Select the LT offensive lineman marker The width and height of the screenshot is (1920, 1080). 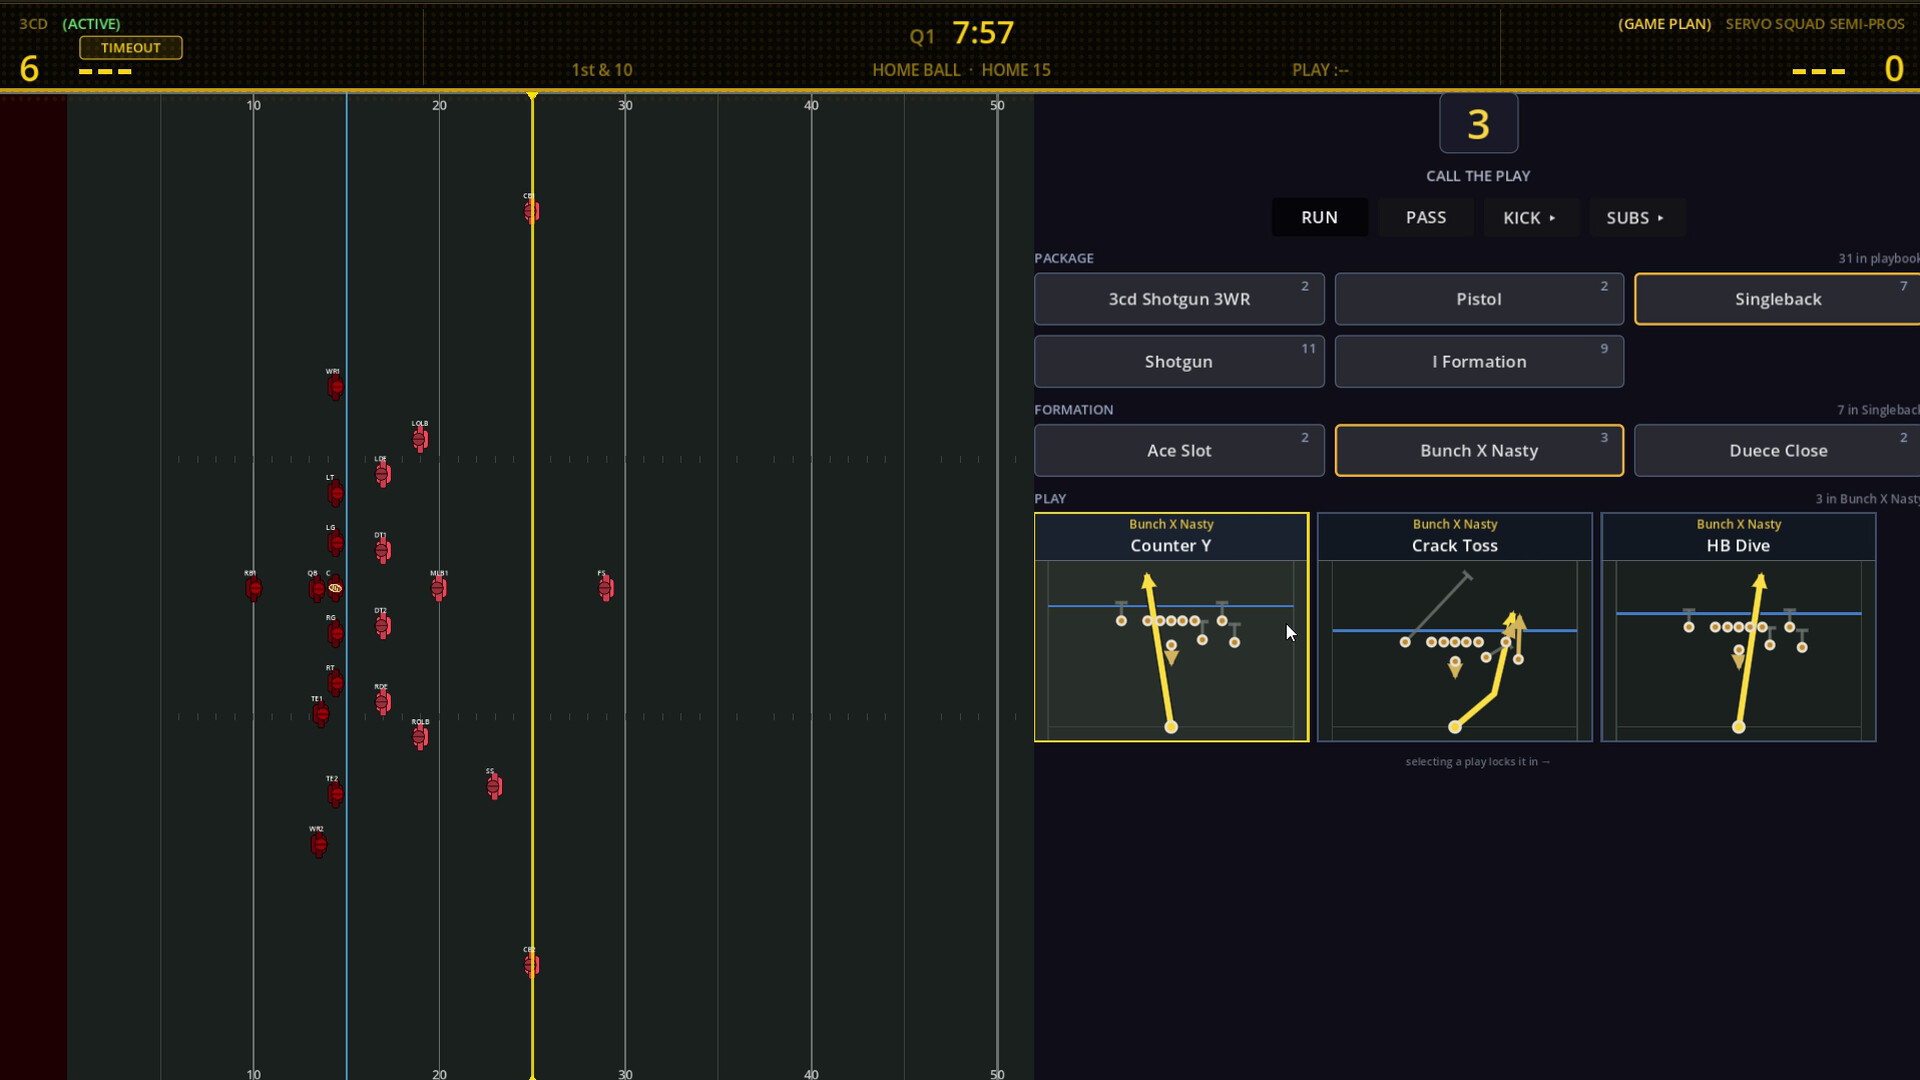click(335, 493)
